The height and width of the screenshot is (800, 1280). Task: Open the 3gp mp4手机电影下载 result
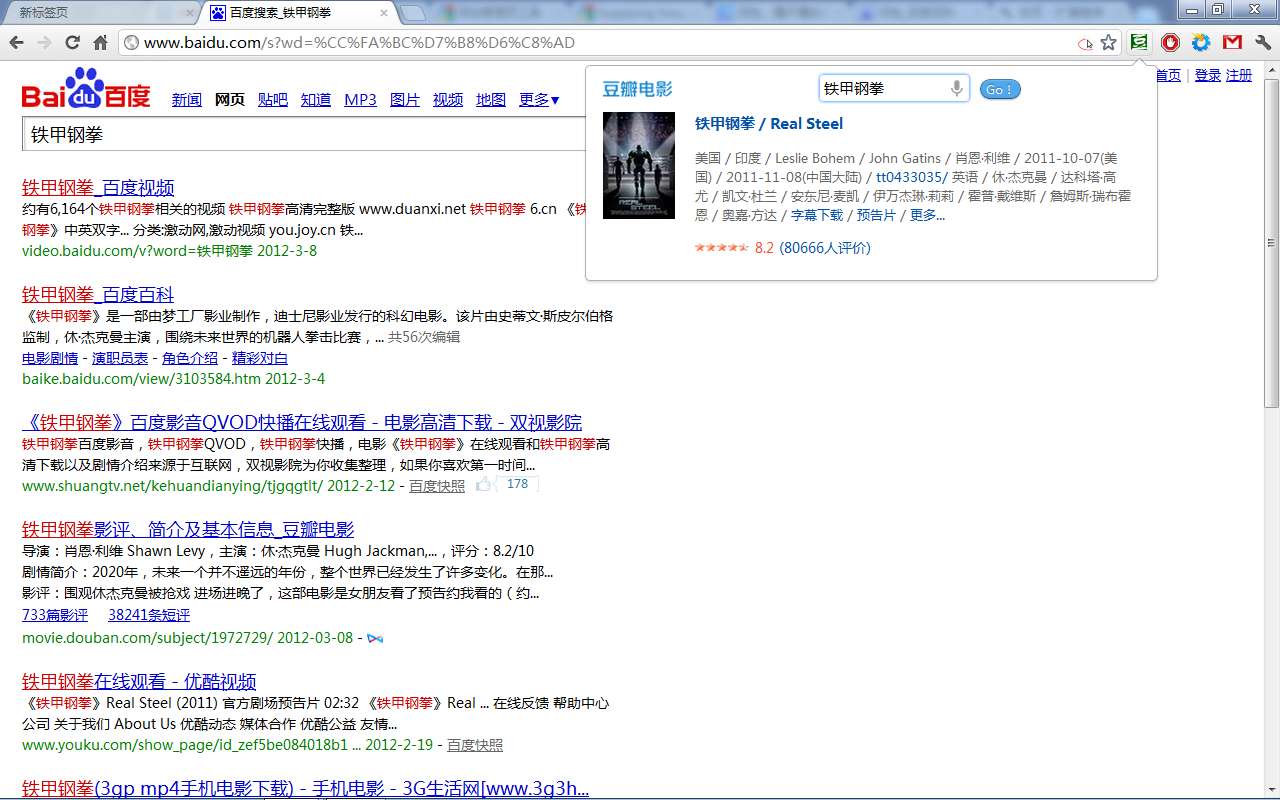click(x=305, y=788)
